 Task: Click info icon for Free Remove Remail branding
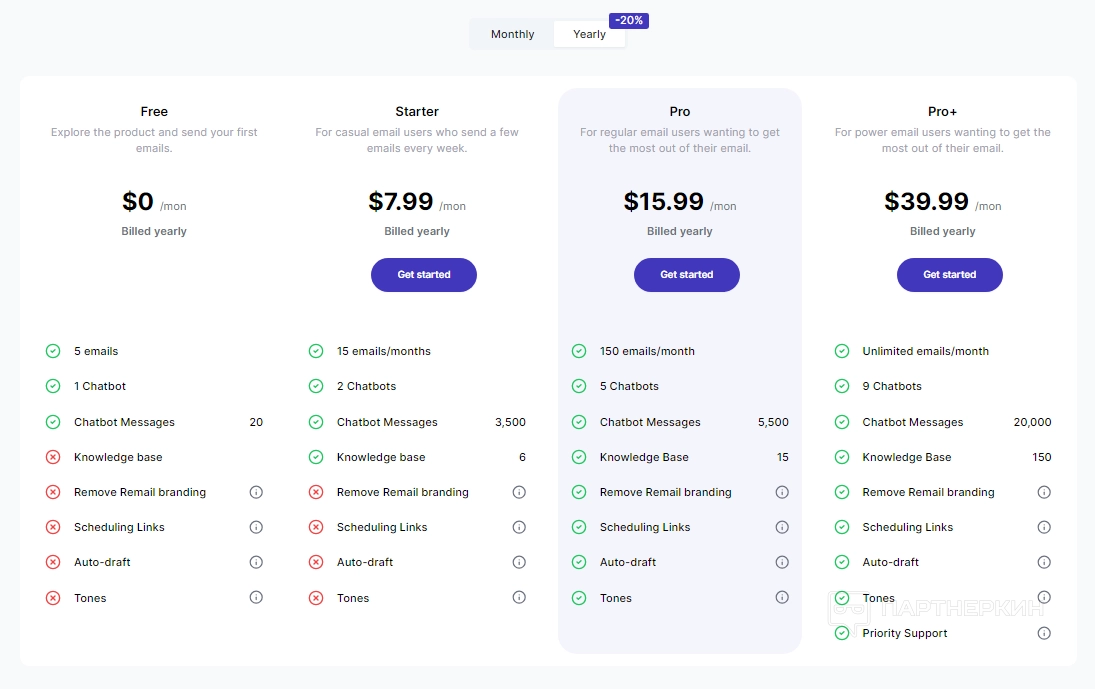tap(256, 492)
